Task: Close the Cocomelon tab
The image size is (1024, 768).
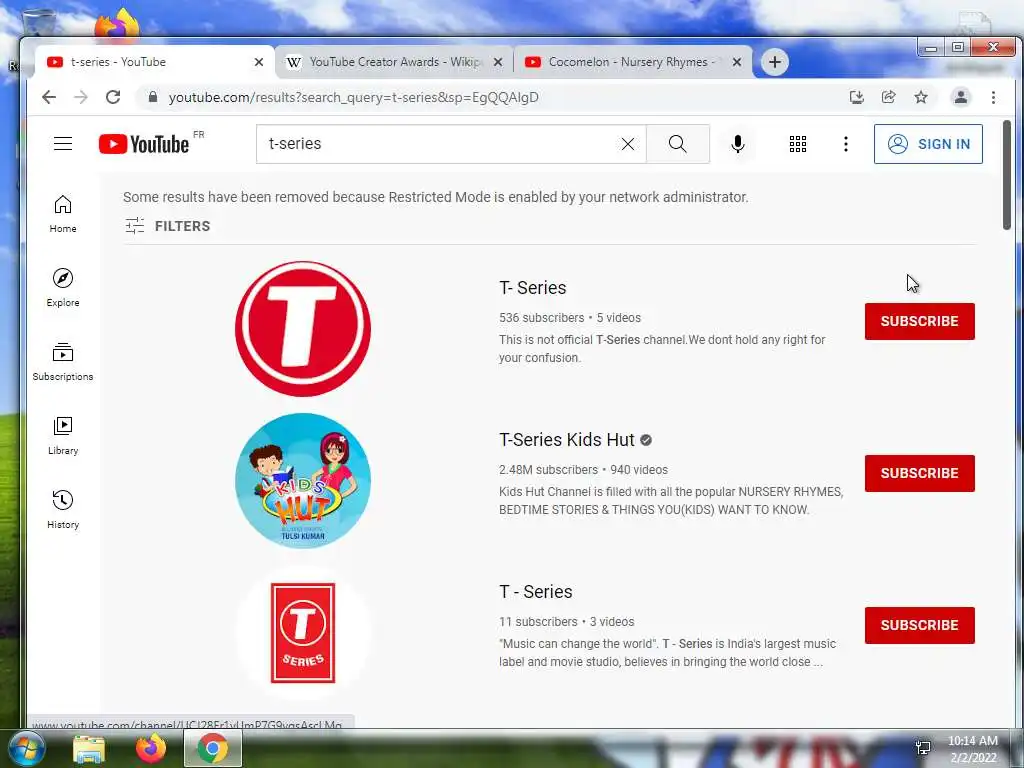Action: pos(737,62)
